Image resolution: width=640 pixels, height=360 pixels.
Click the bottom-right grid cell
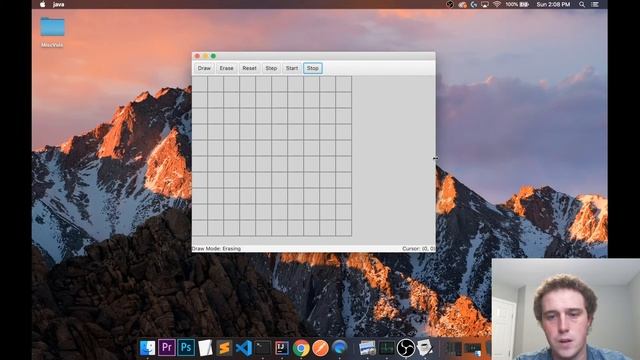point(344,228)
